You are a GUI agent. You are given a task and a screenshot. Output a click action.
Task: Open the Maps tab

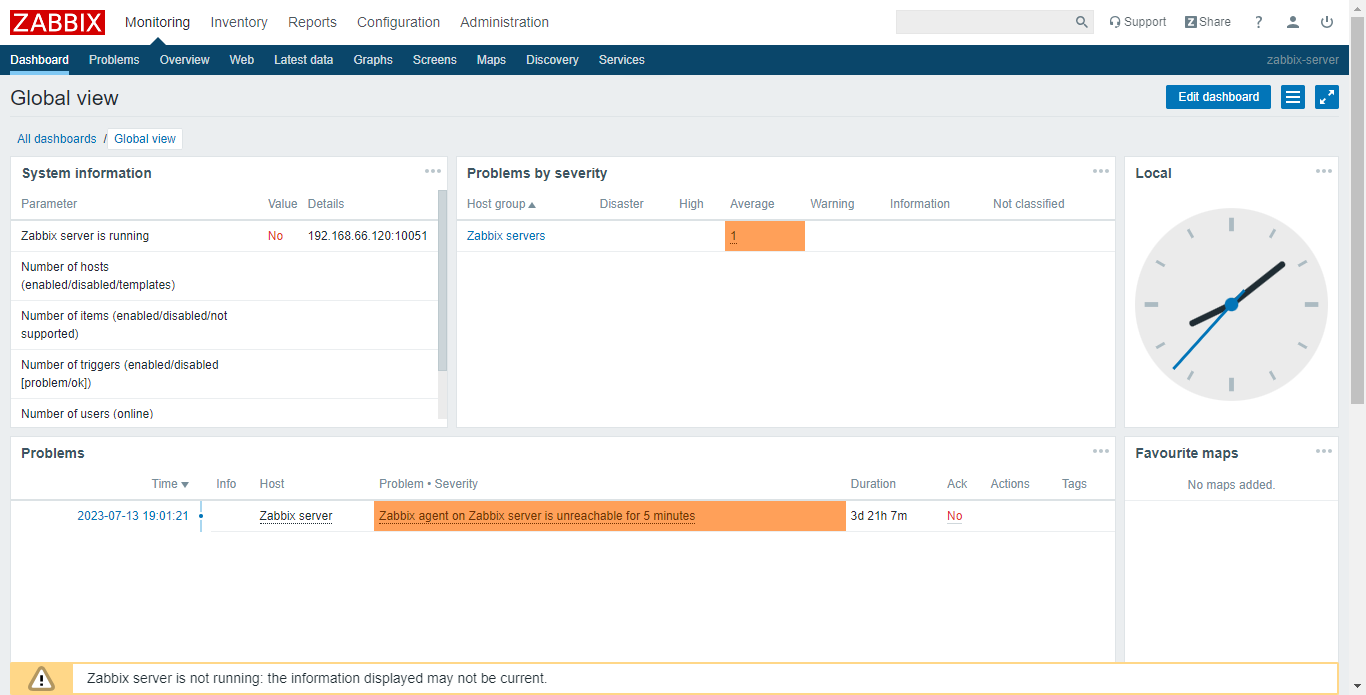491,60
